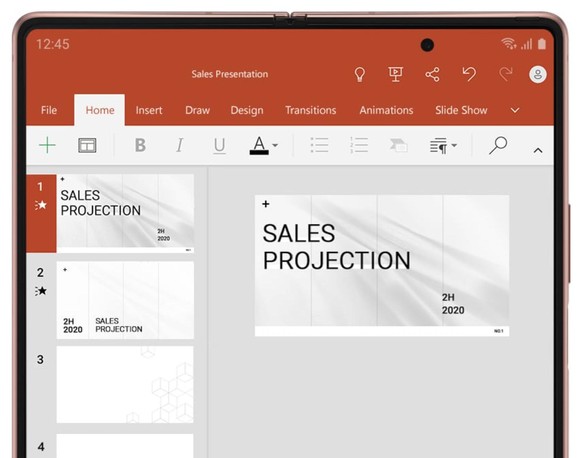Open the Design tab
582x458 pixels.
click(247, 111)
